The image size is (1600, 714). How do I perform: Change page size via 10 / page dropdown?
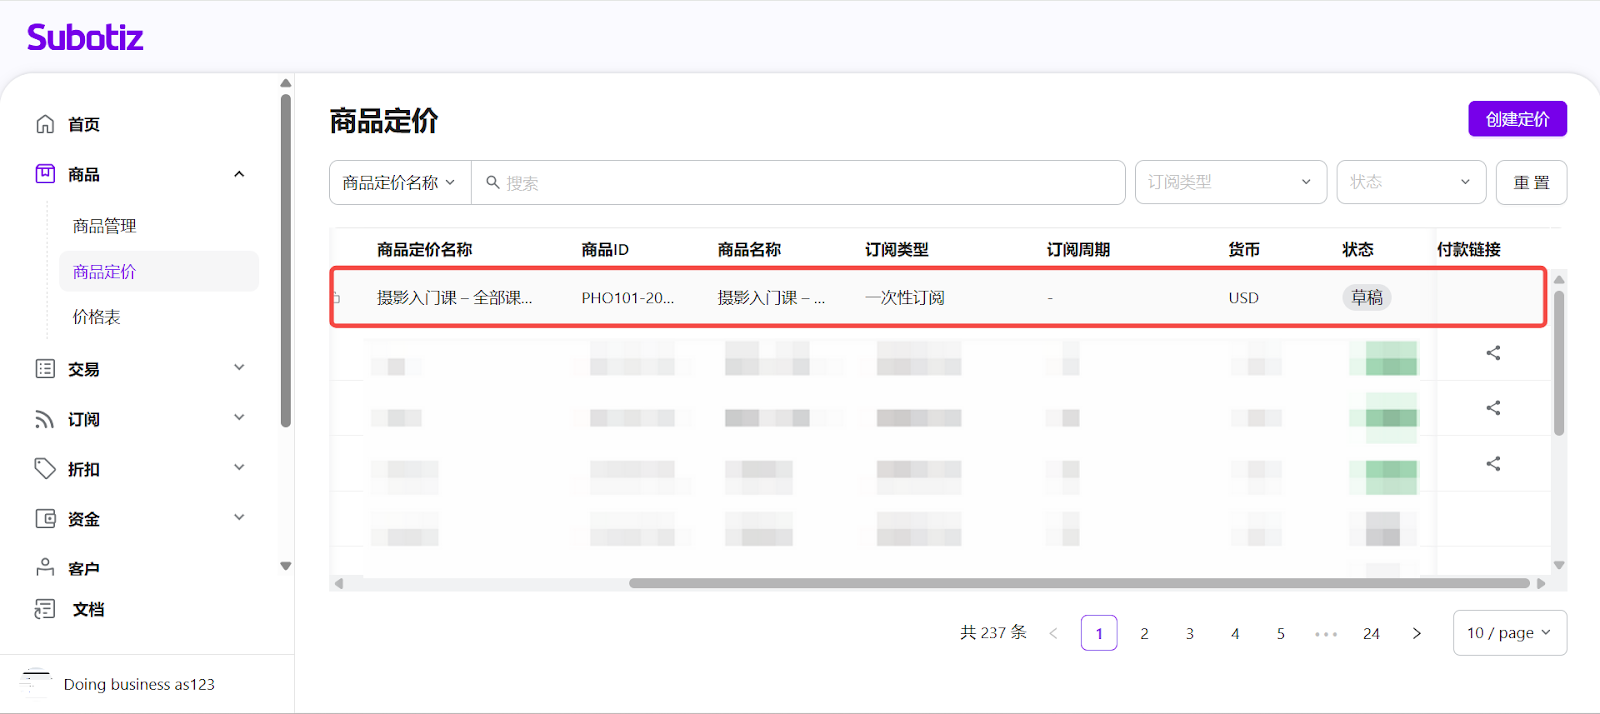pos(1509,633)
